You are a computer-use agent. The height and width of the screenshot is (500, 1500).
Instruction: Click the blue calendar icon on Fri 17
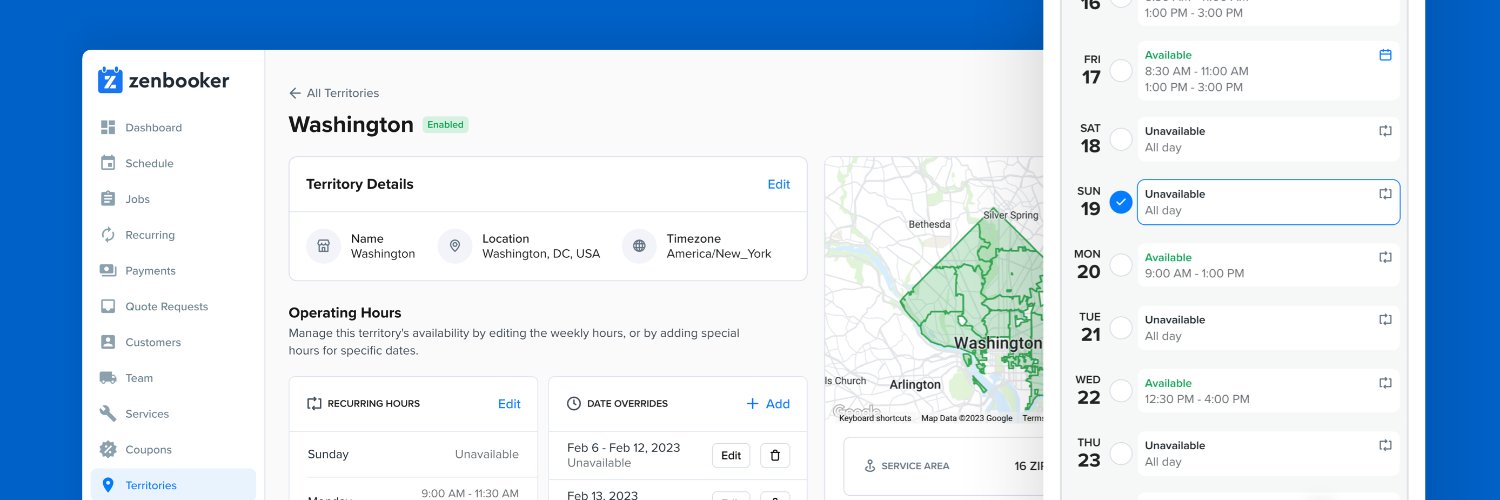click(x=1385, y=55)
